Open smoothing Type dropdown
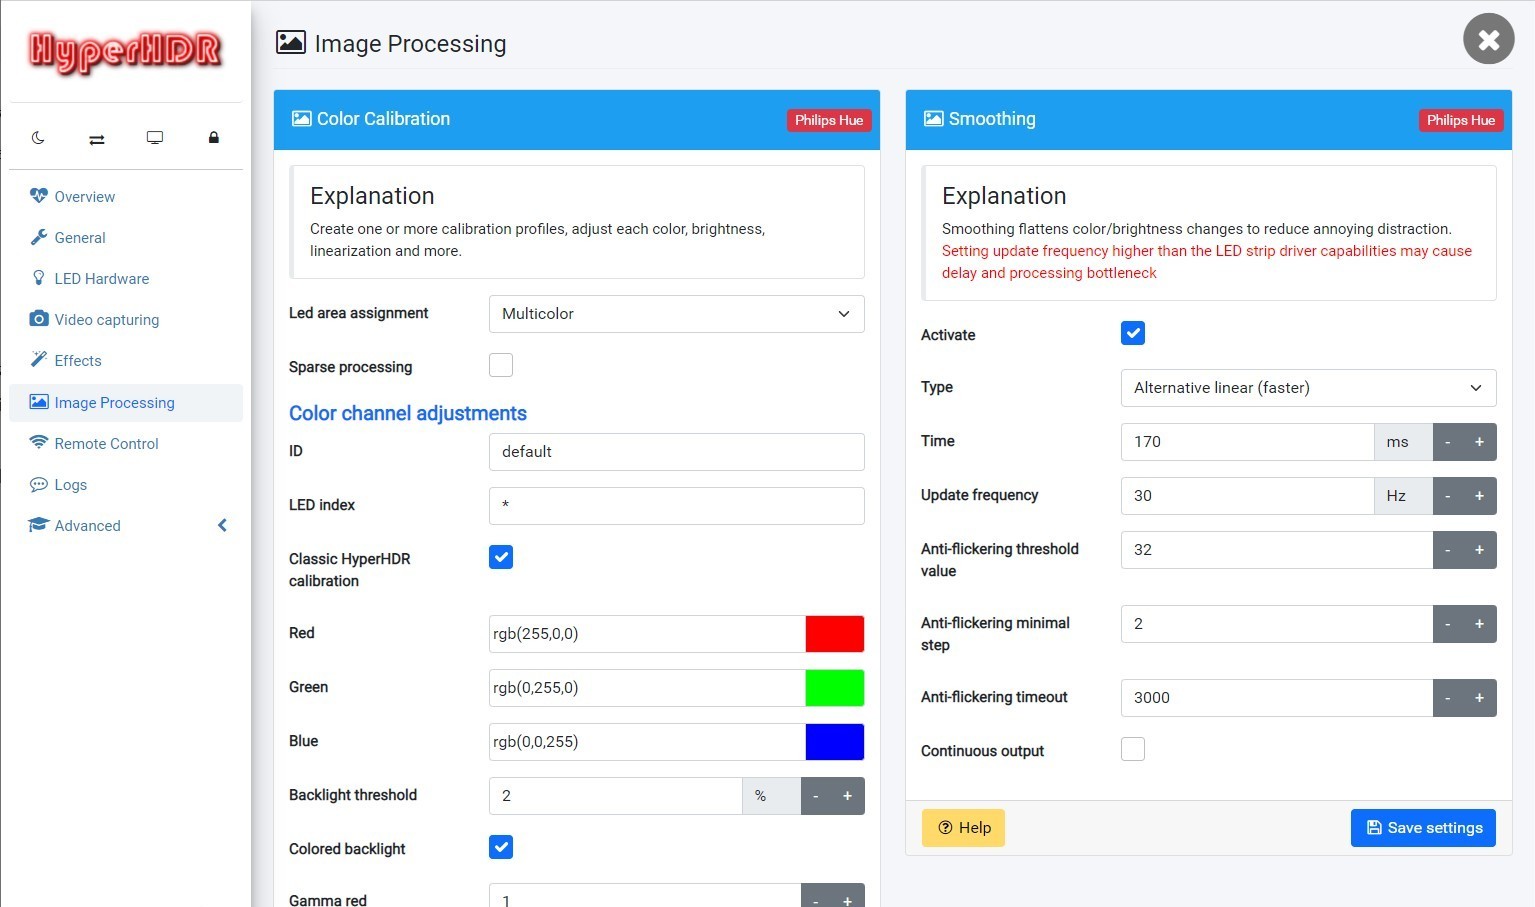The width and height of the screenshot is (1535, 907). 1309,388
